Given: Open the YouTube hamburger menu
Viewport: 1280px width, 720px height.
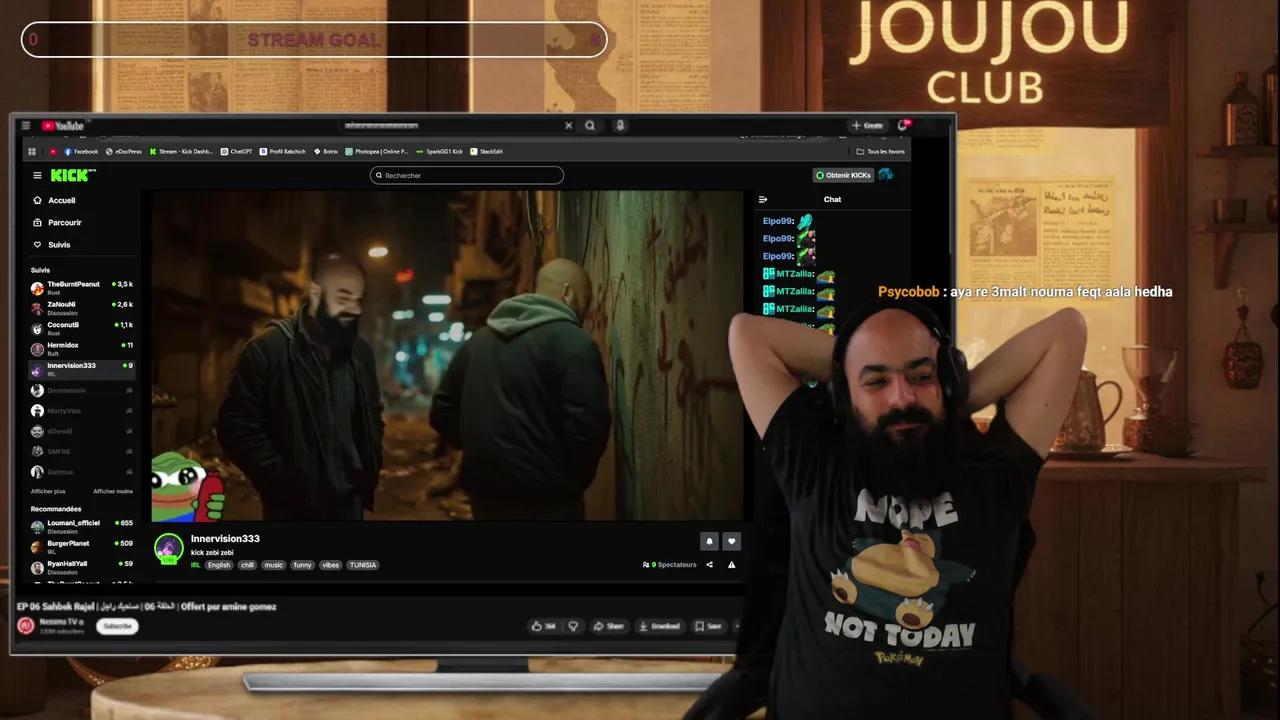Looking at the screenshot, I should (x=26, y=126).
